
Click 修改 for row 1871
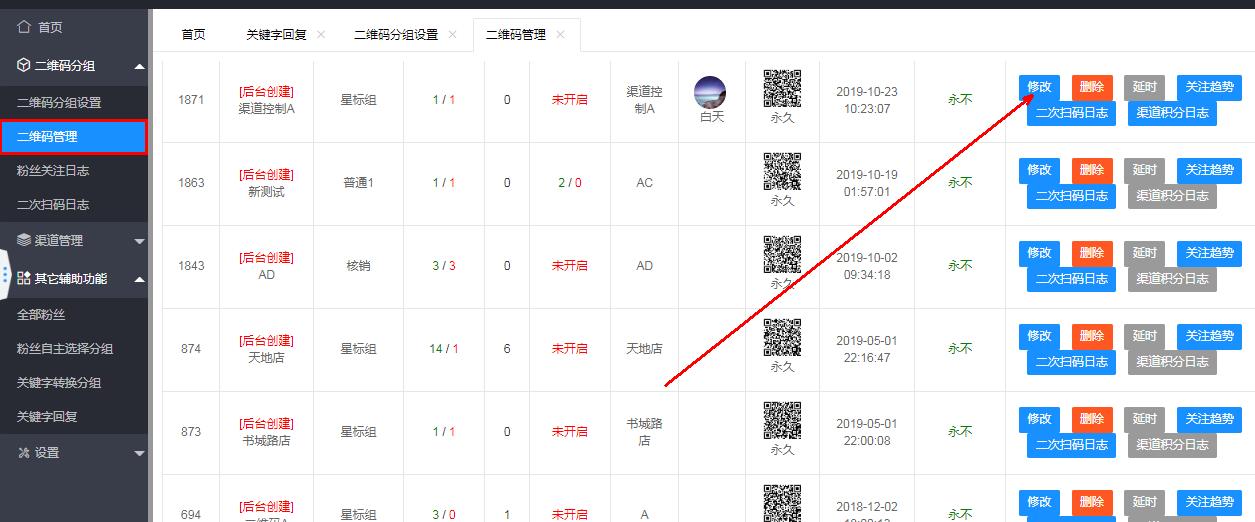1039,87
